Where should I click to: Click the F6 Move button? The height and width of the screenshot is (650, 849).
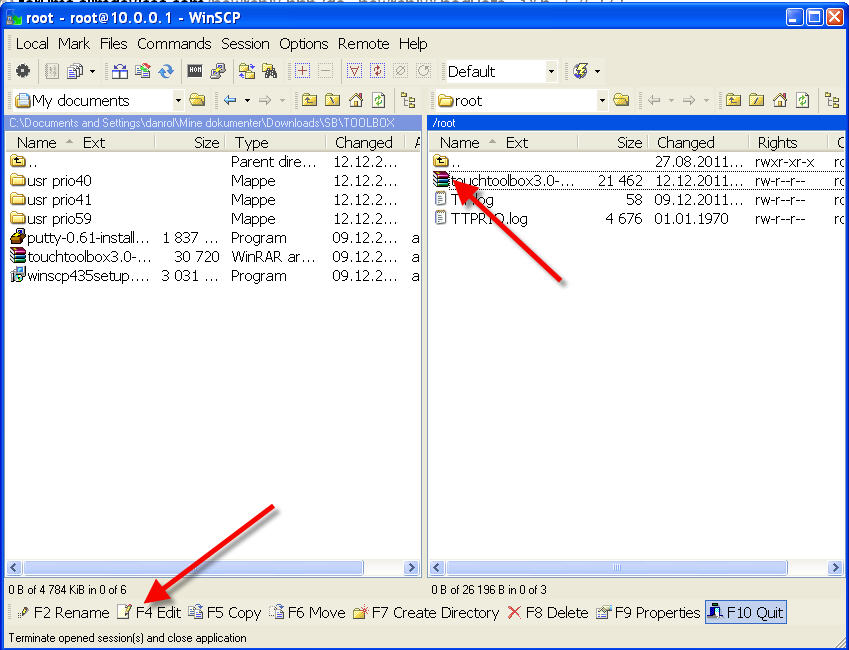(x=308, y=613)
